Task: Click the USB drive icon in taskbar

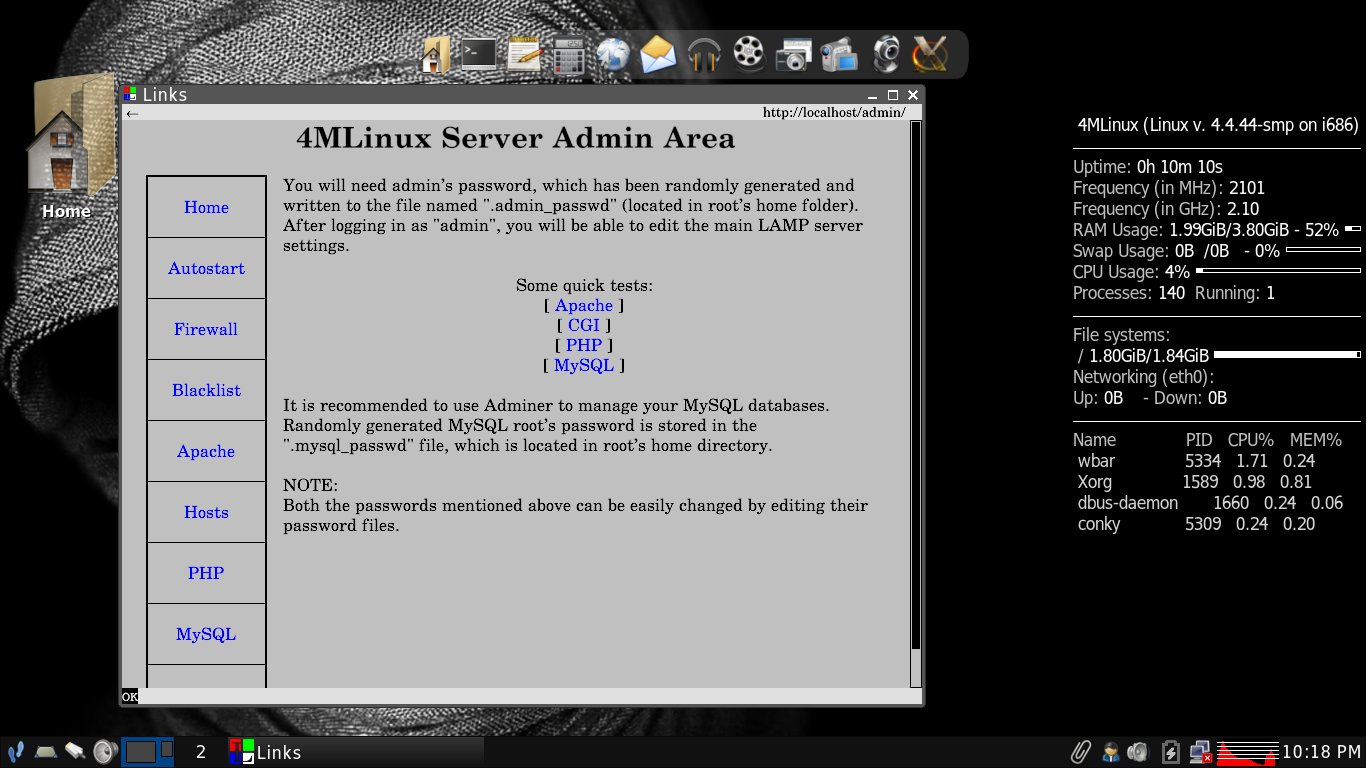Action: [75, 751]
